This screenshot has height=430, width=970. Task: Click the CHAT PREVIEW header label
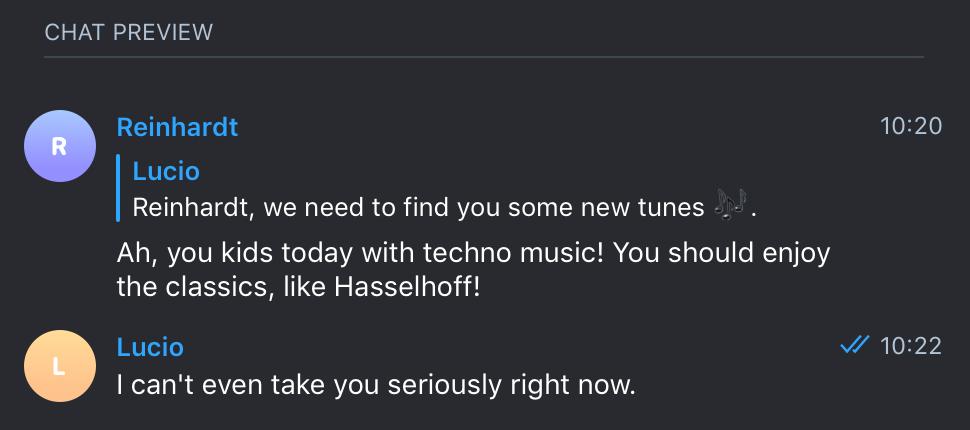click(129, 32)
